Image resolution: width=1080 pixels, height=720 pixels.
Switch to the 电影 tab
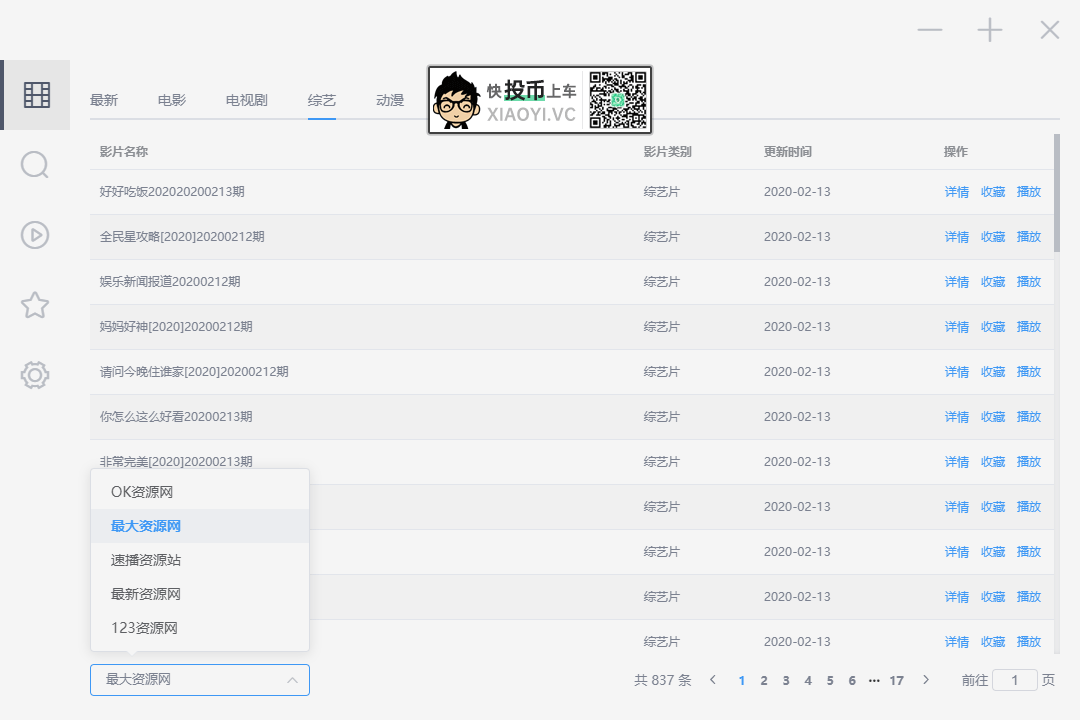tap(172, 101)
